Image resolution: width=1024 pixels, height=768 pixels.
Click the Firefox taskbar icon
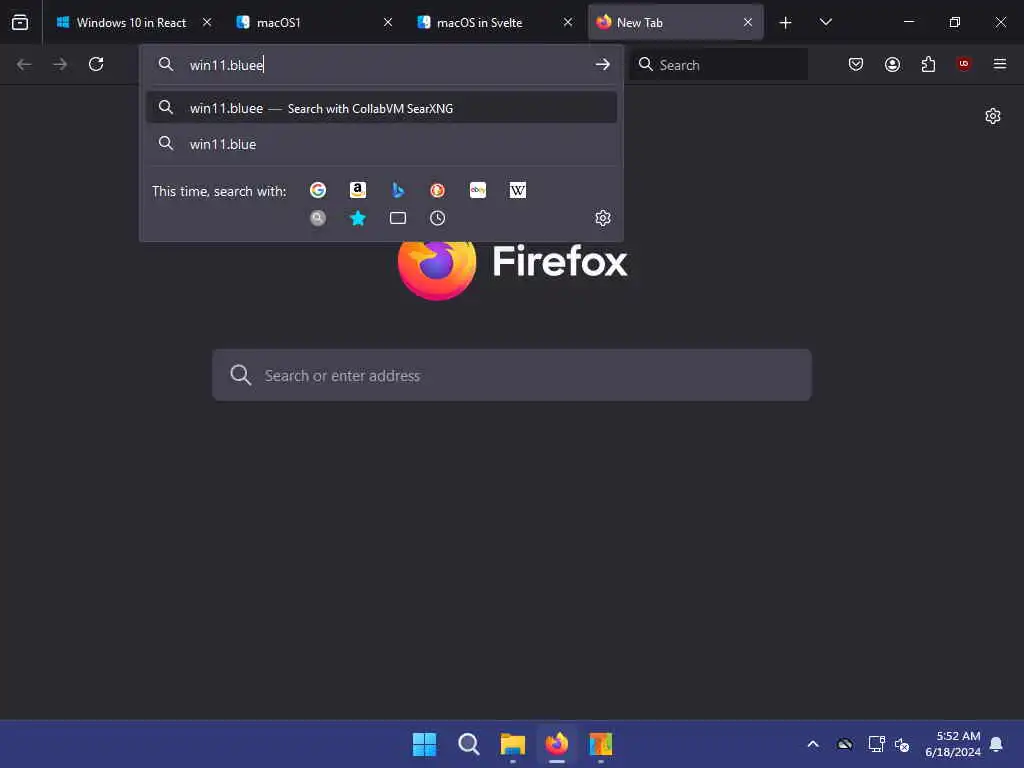(557, 744)
